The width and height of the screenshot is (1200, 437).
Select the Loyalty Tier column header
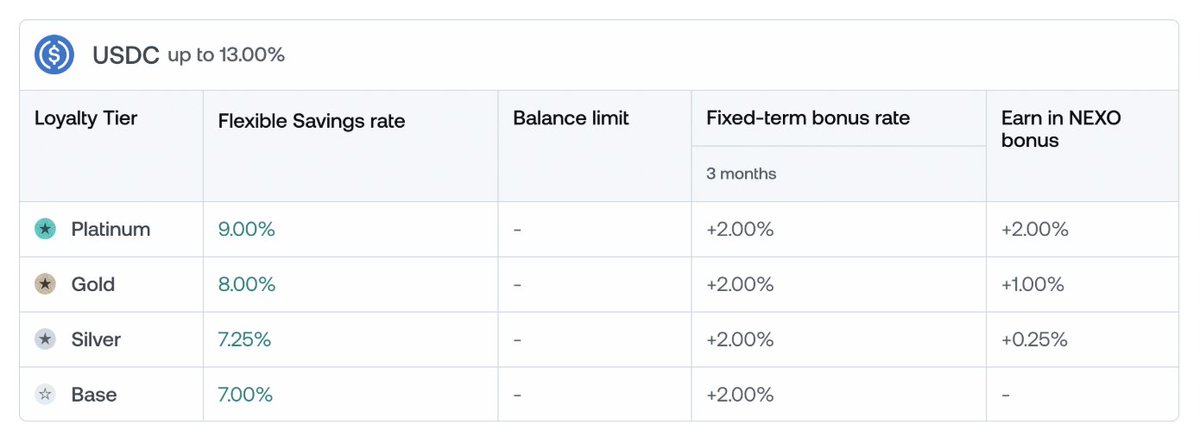click(x=86, y=119)
